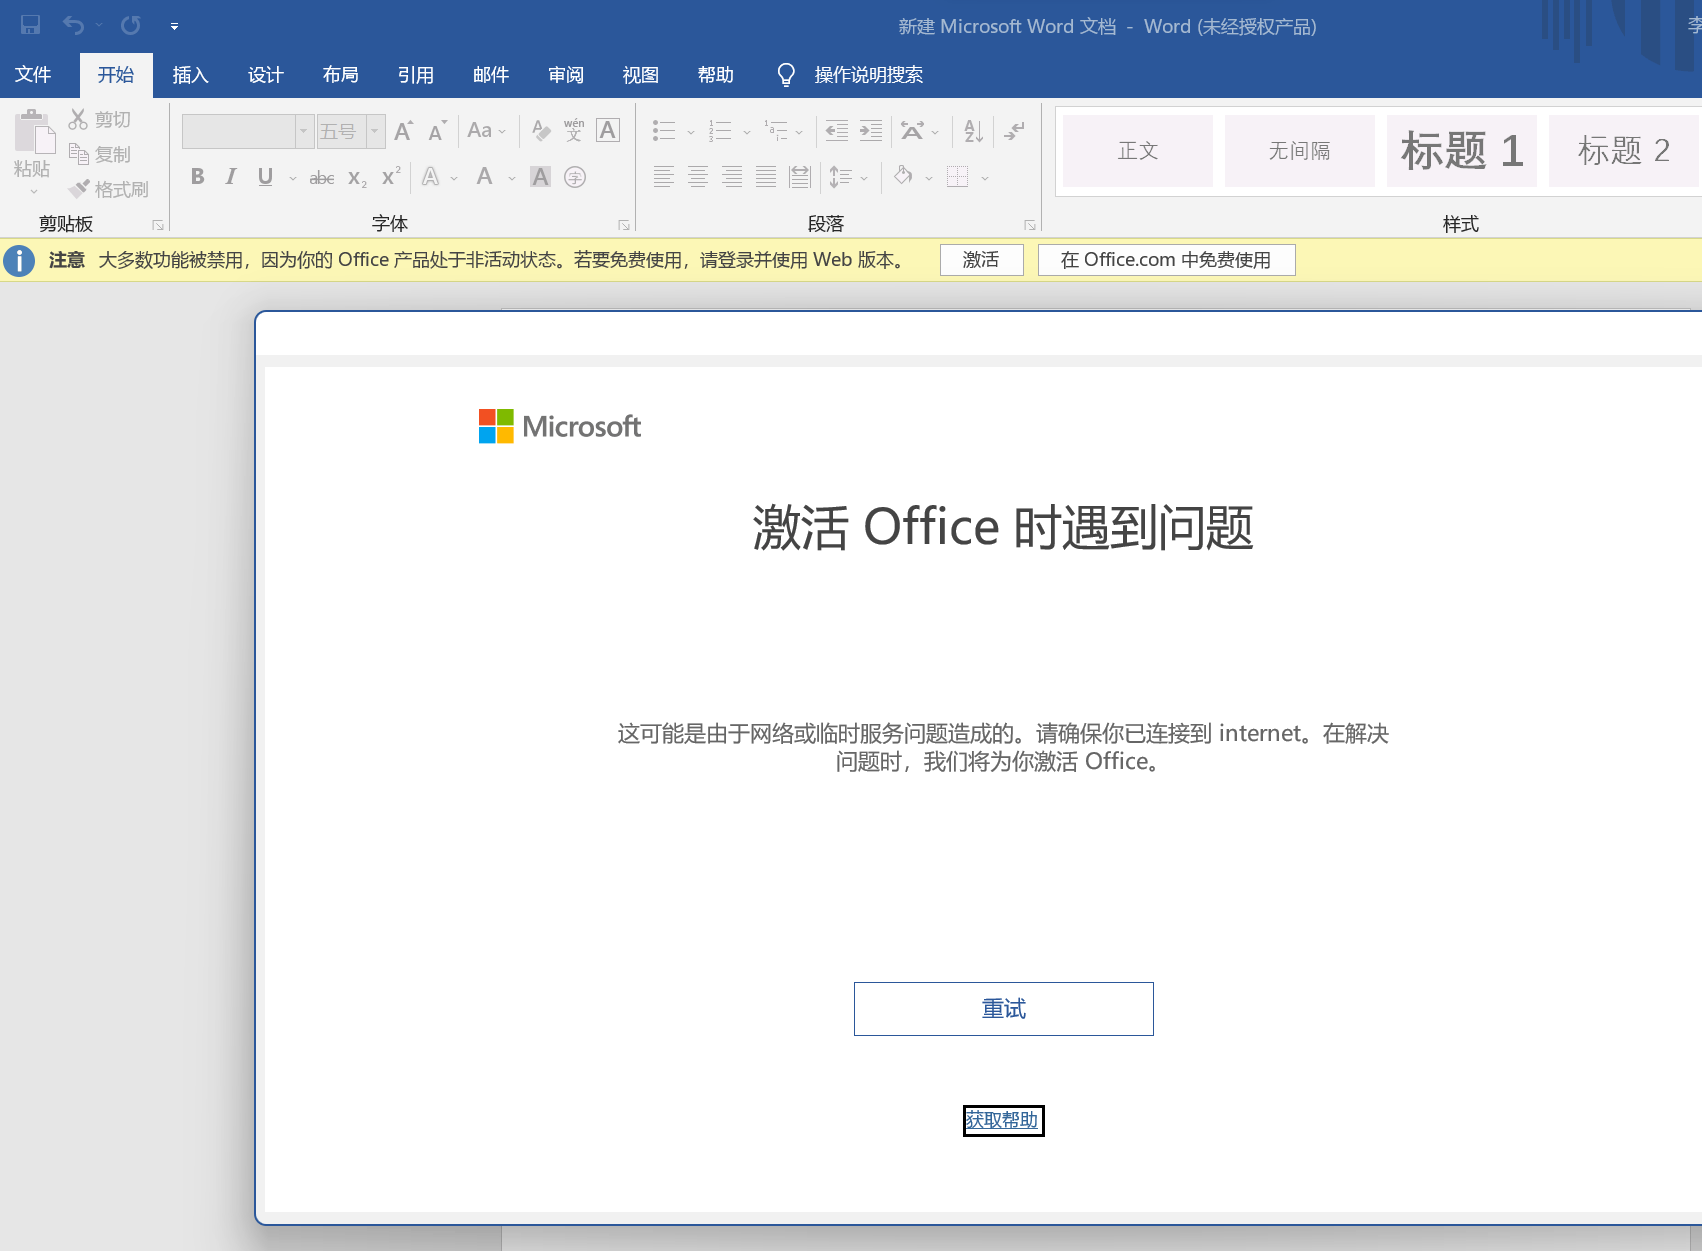Click the character border icon

click(x=608, y=130)
